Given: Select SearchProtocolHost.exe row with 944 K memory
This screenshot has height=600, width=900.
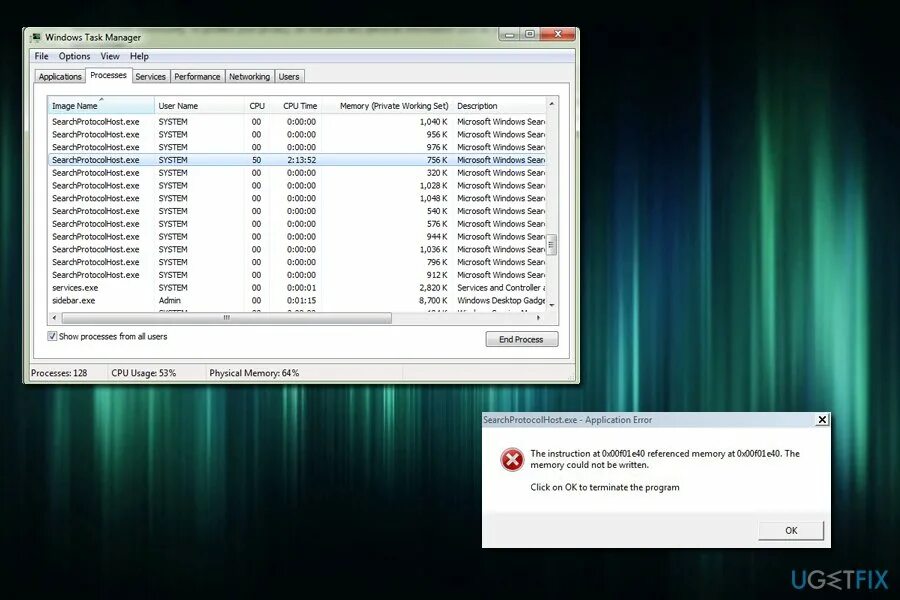Looking at the screenshot, I should coord(297,237).
